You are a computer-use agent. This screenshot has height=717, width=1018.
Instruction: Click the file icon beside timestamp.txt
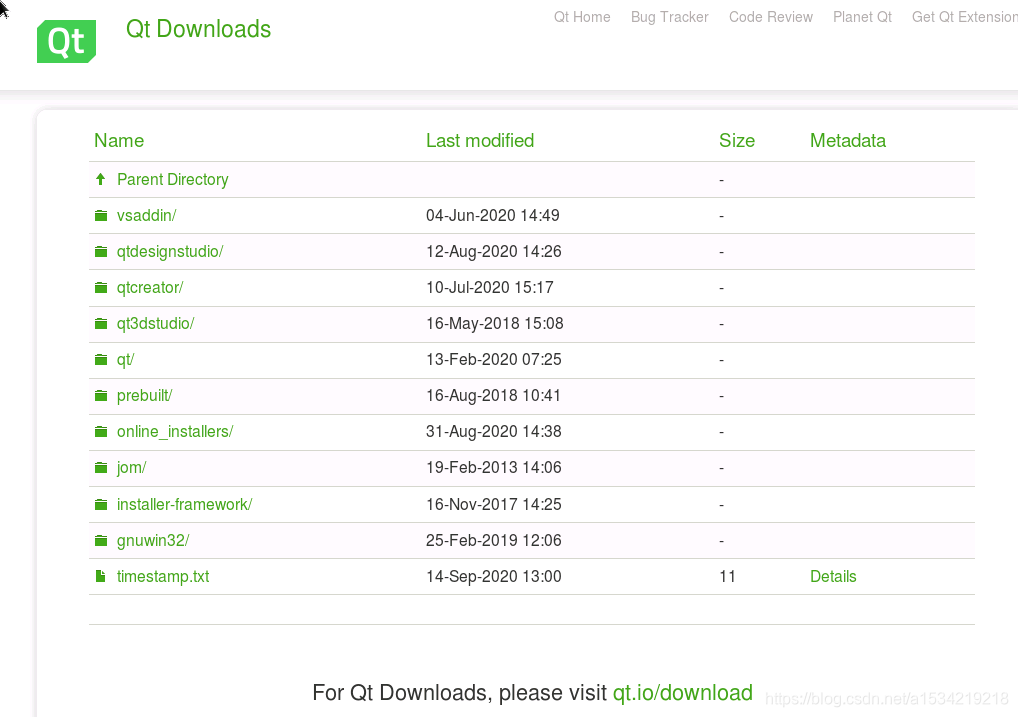tap(101, 576)
